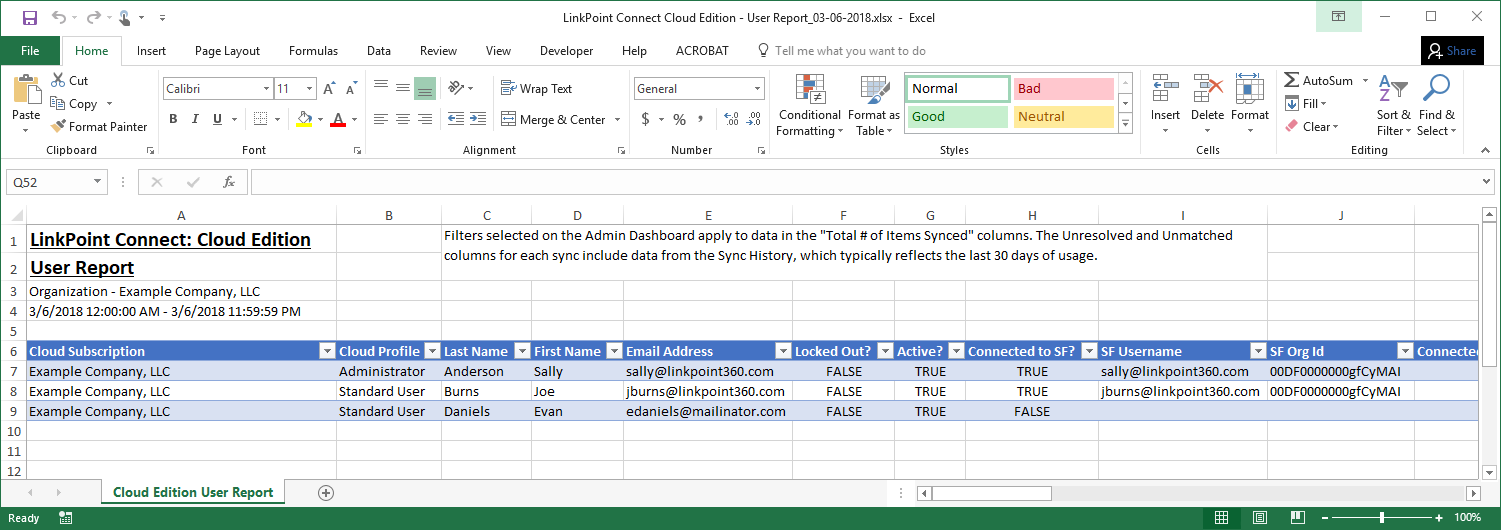Apply Comma Style number format

click(x=702, y=119)
